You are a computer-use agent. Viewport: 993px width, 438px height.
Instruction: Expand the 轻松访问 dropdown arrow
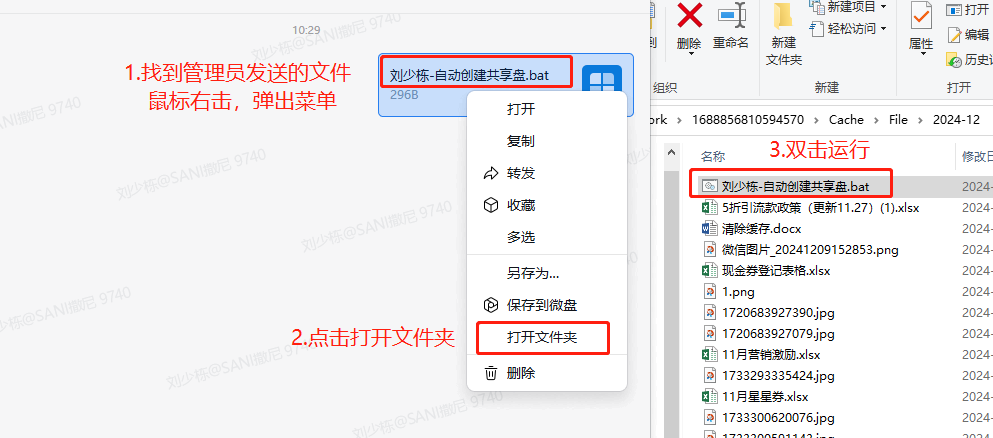[883, 28]
